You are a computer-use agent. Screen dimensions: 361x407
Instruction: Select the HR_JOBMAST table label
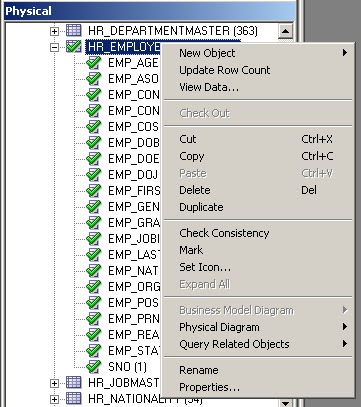pyautogui.click(x=124, y=383)
